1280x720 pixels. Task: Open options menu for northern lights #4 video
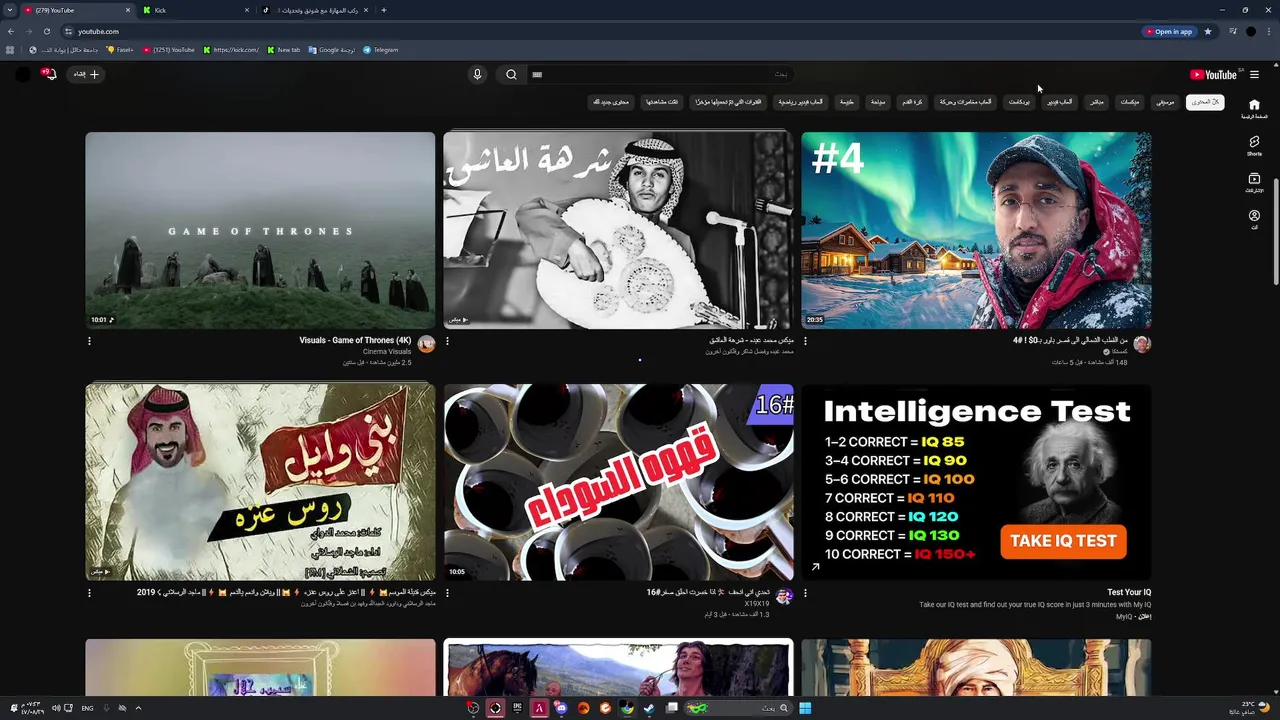click(x=805, y=341)
